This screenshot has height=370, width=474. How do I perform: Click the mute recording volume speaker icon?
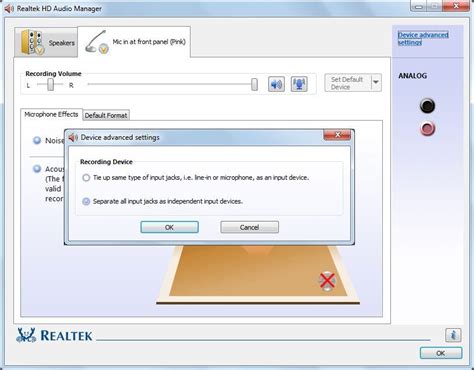(276, 84)
